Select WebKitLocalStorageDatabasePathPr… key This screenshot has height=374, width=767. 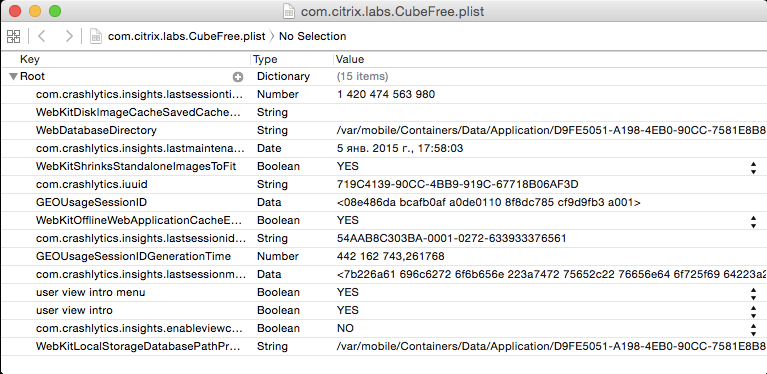(x=138, y=346)
